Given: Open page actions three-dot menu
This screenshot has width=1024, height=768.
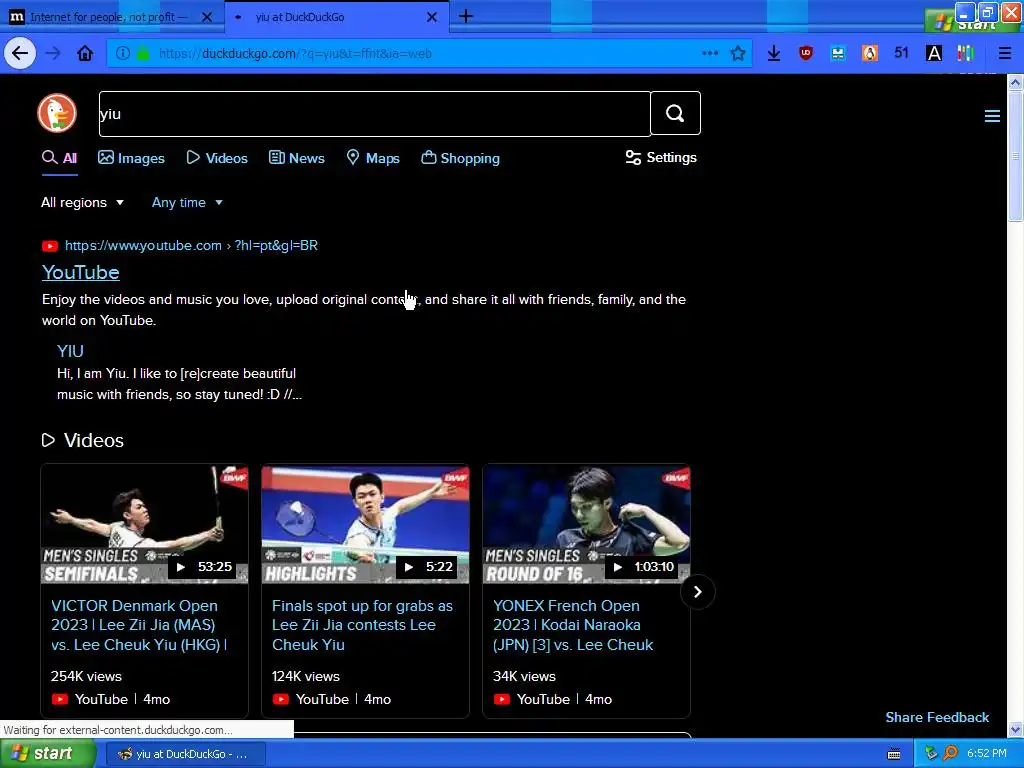Looking at the screenshot, I should point(710,54).
